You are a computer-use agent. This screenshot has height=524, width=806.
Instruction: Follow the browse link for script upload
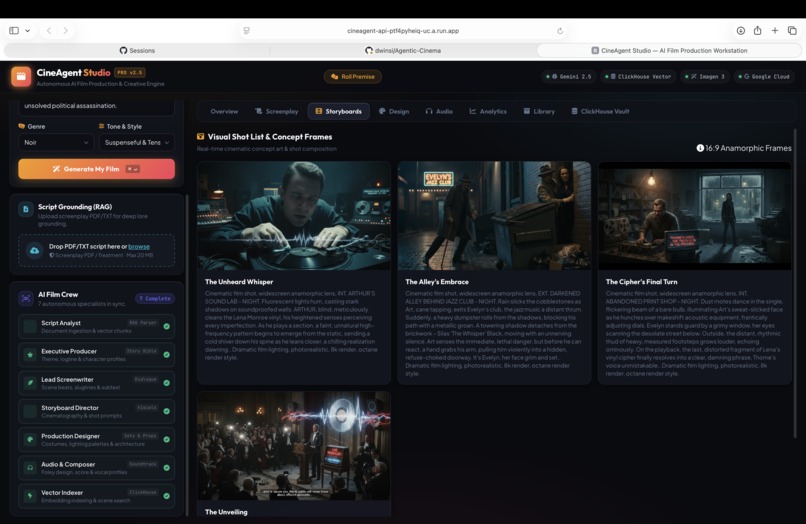[139, 246]
